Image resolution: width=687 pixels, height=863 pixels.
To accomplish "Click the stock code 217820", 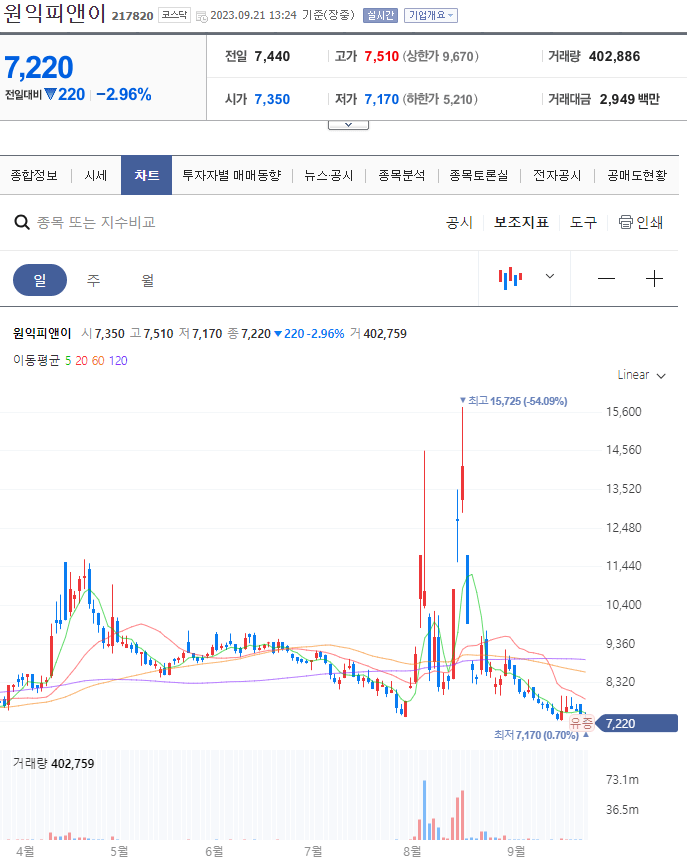I will (132, 16).
